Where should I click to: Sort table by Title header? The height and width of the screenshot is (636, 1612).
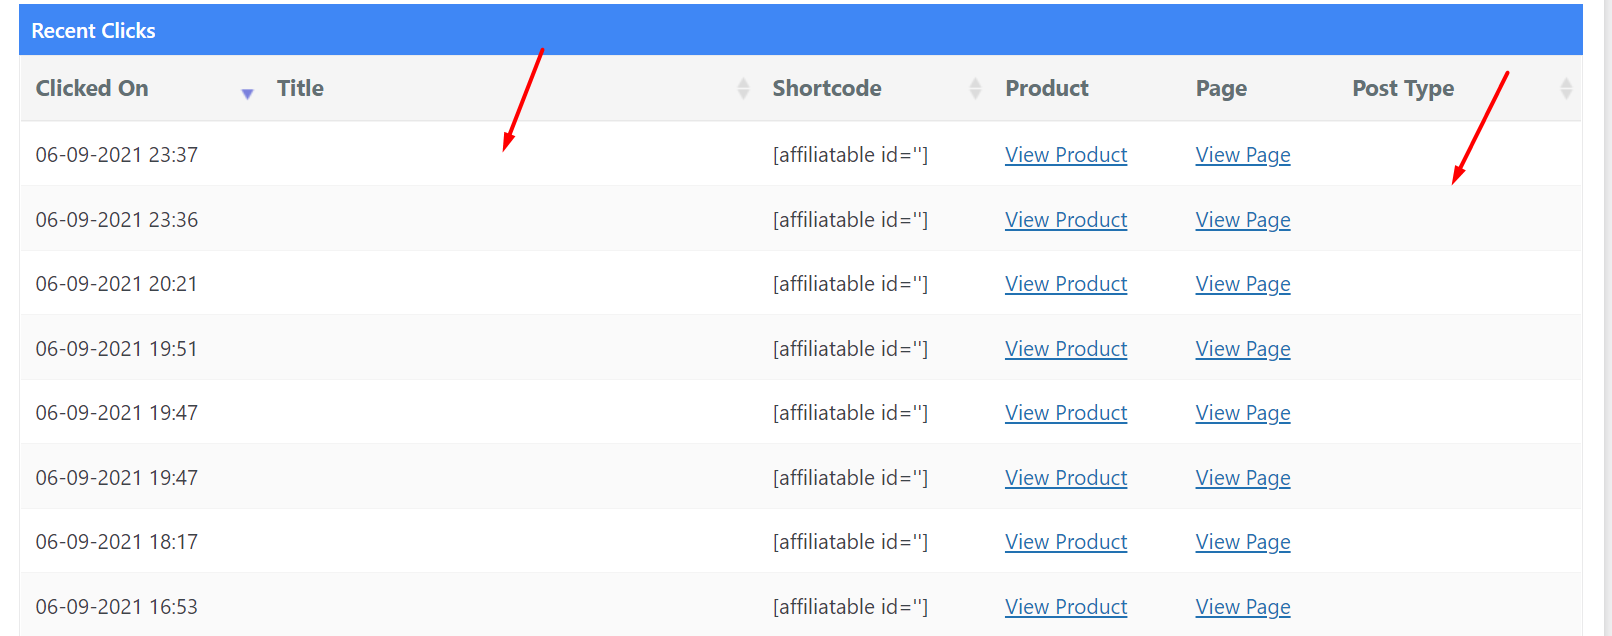[x=300, y=88]
